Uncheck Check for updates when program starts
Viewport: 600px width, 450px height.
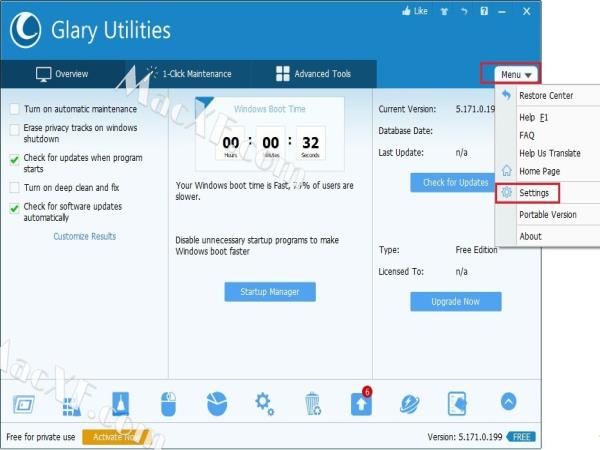point(15,160)
